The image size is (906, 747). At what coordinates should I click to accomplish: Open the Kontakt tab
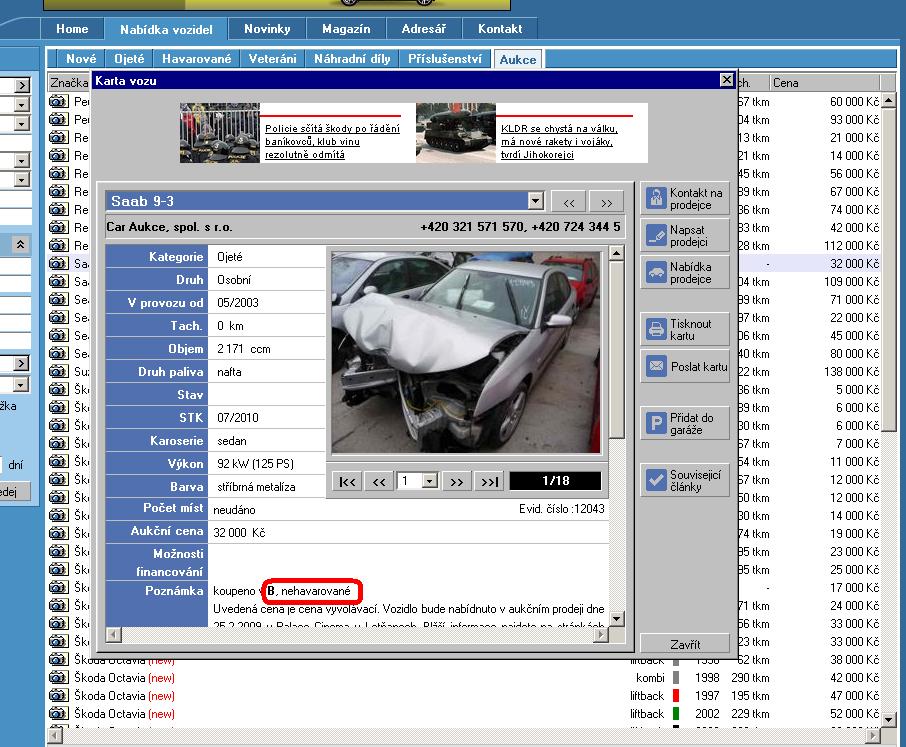point(500,29)
